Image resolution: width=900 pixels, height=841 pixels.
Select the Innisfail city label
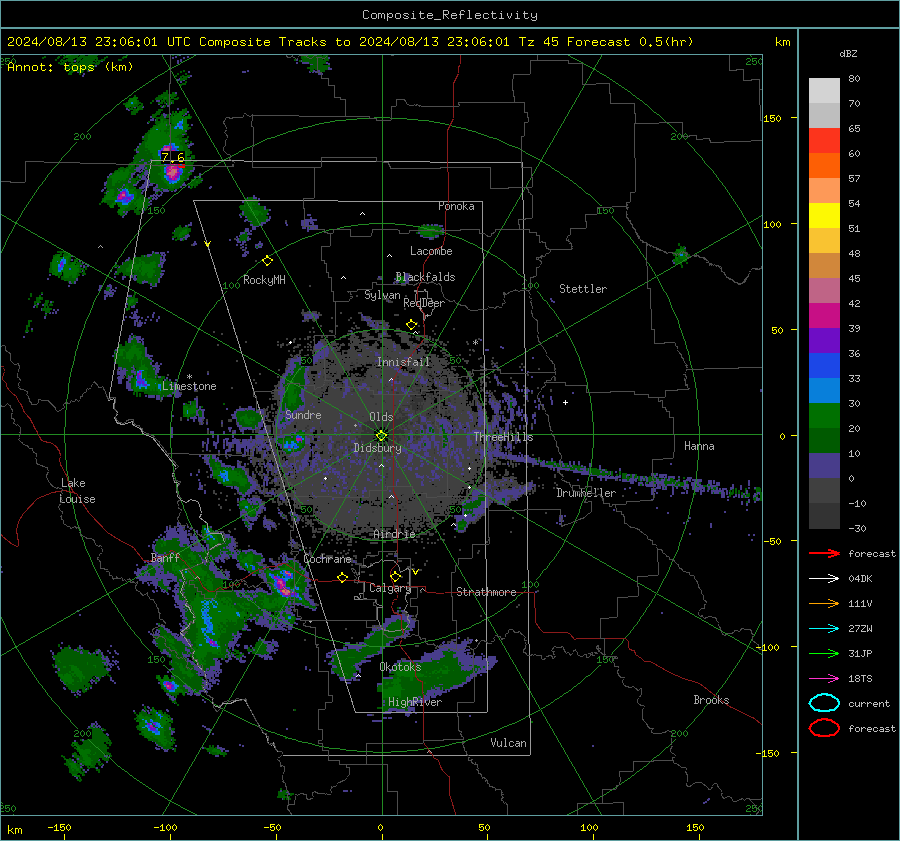point(404,362)
